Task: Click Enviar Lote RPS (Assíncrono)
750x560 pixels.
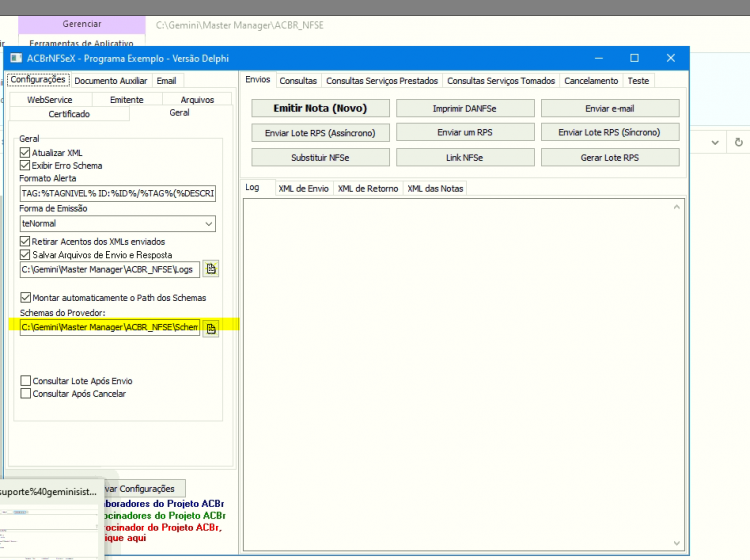Action: tap(320, 132)
